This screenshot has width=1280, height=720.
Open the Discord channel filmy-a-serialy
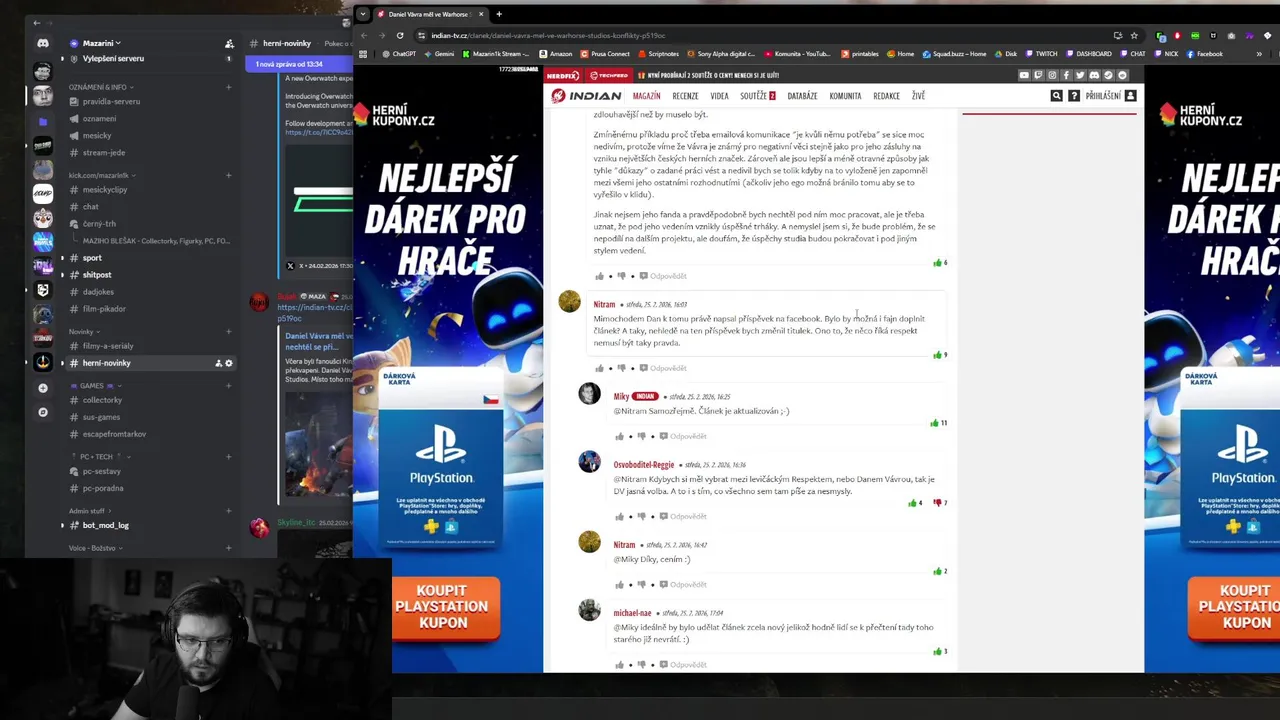click(x=107, y=346)
